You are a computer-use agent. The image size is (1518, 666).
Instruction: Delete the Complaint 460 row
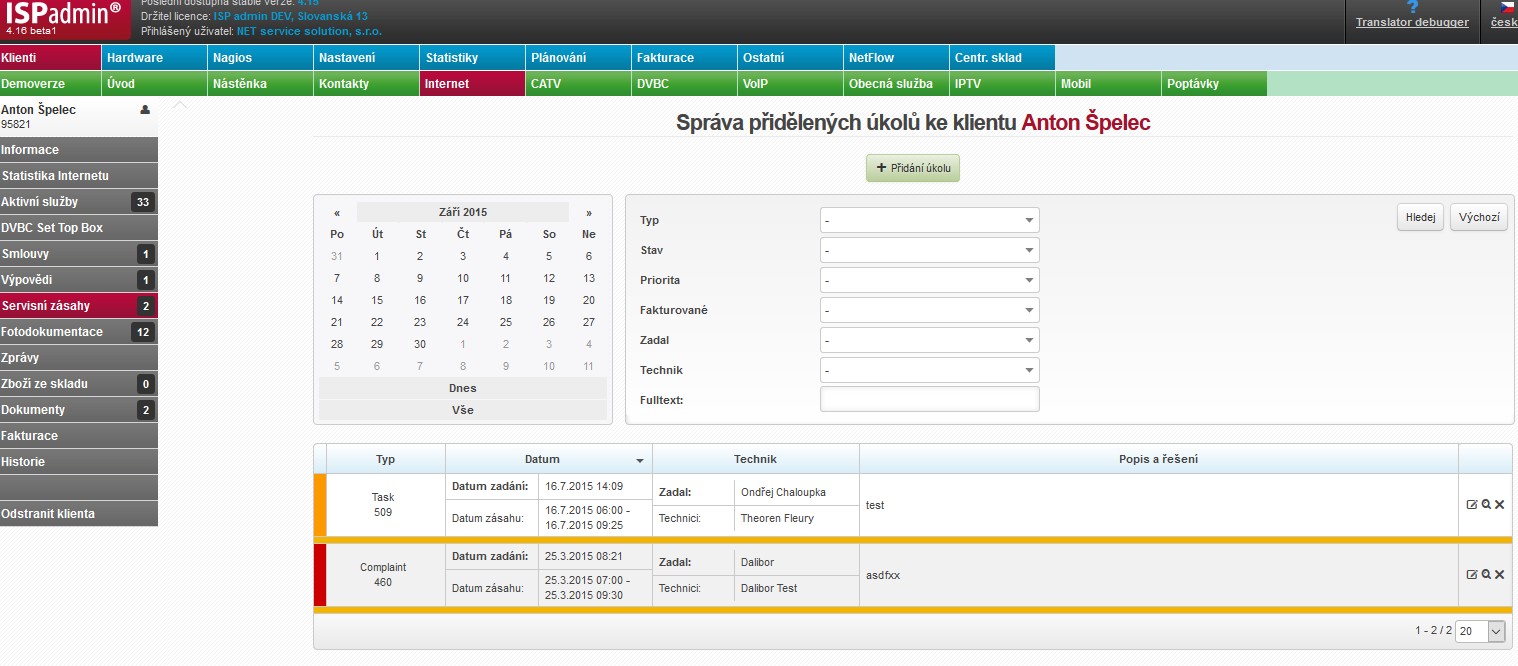click(1500, 575)
